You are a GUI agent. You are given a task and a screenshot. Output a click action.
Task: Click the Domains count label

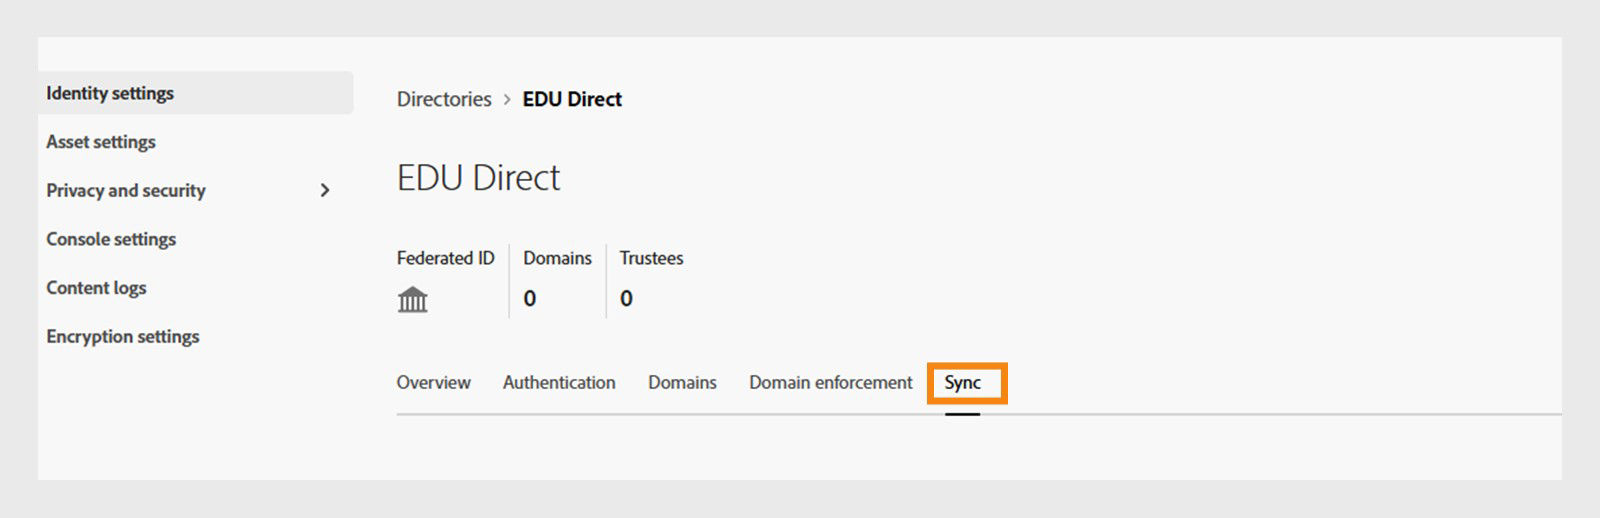[x=557, y=258]
